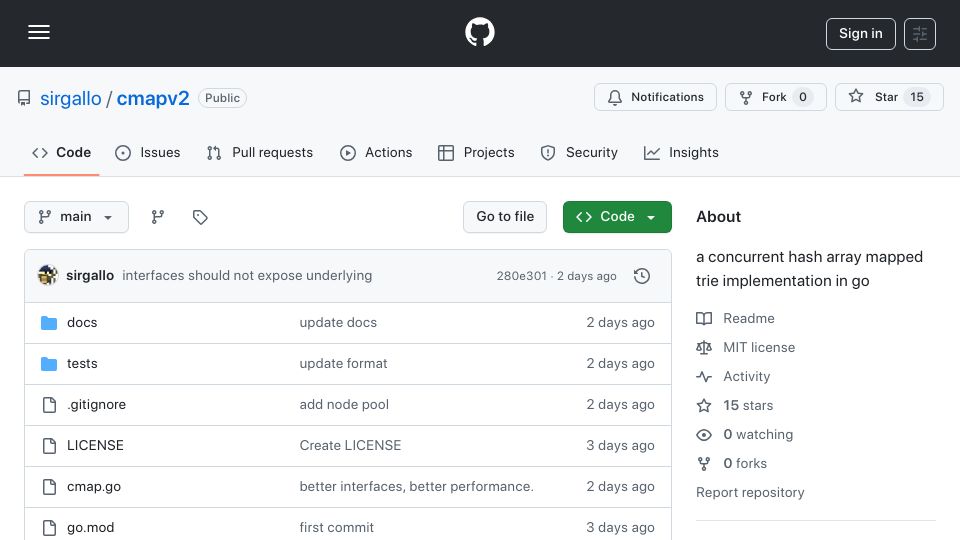960x540 pixels.
Task: Go to the GitHub homepage logo
Action: click(x=480, y=32)
